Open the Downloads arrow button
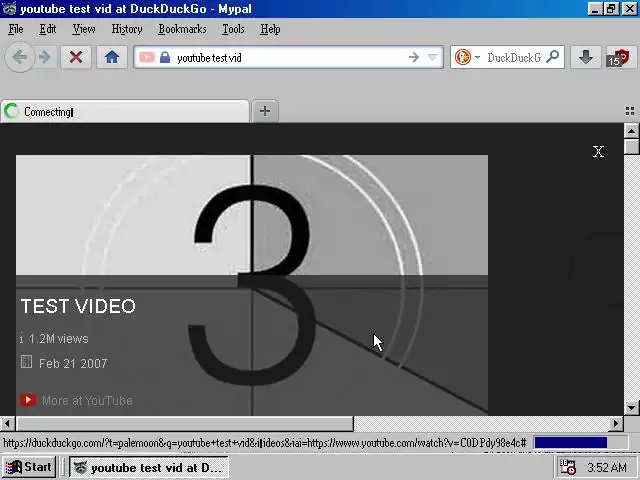Screen dimensions: 640x480 [x=586, y=57]
